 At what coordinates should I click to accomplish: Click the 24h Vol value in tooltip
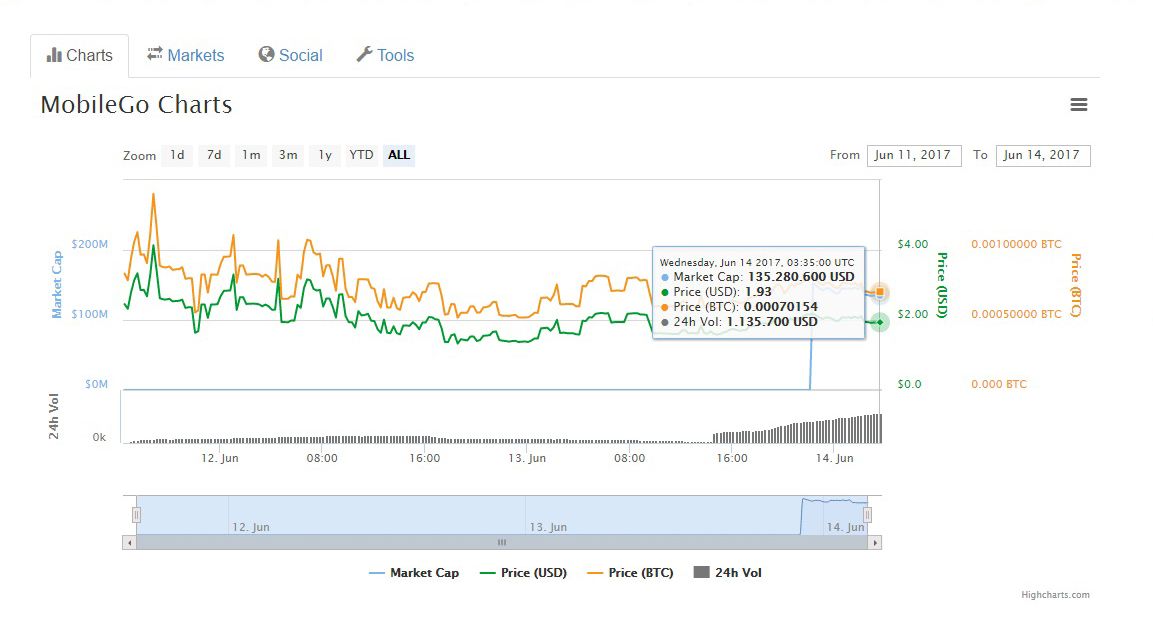(x=772, y=322)
